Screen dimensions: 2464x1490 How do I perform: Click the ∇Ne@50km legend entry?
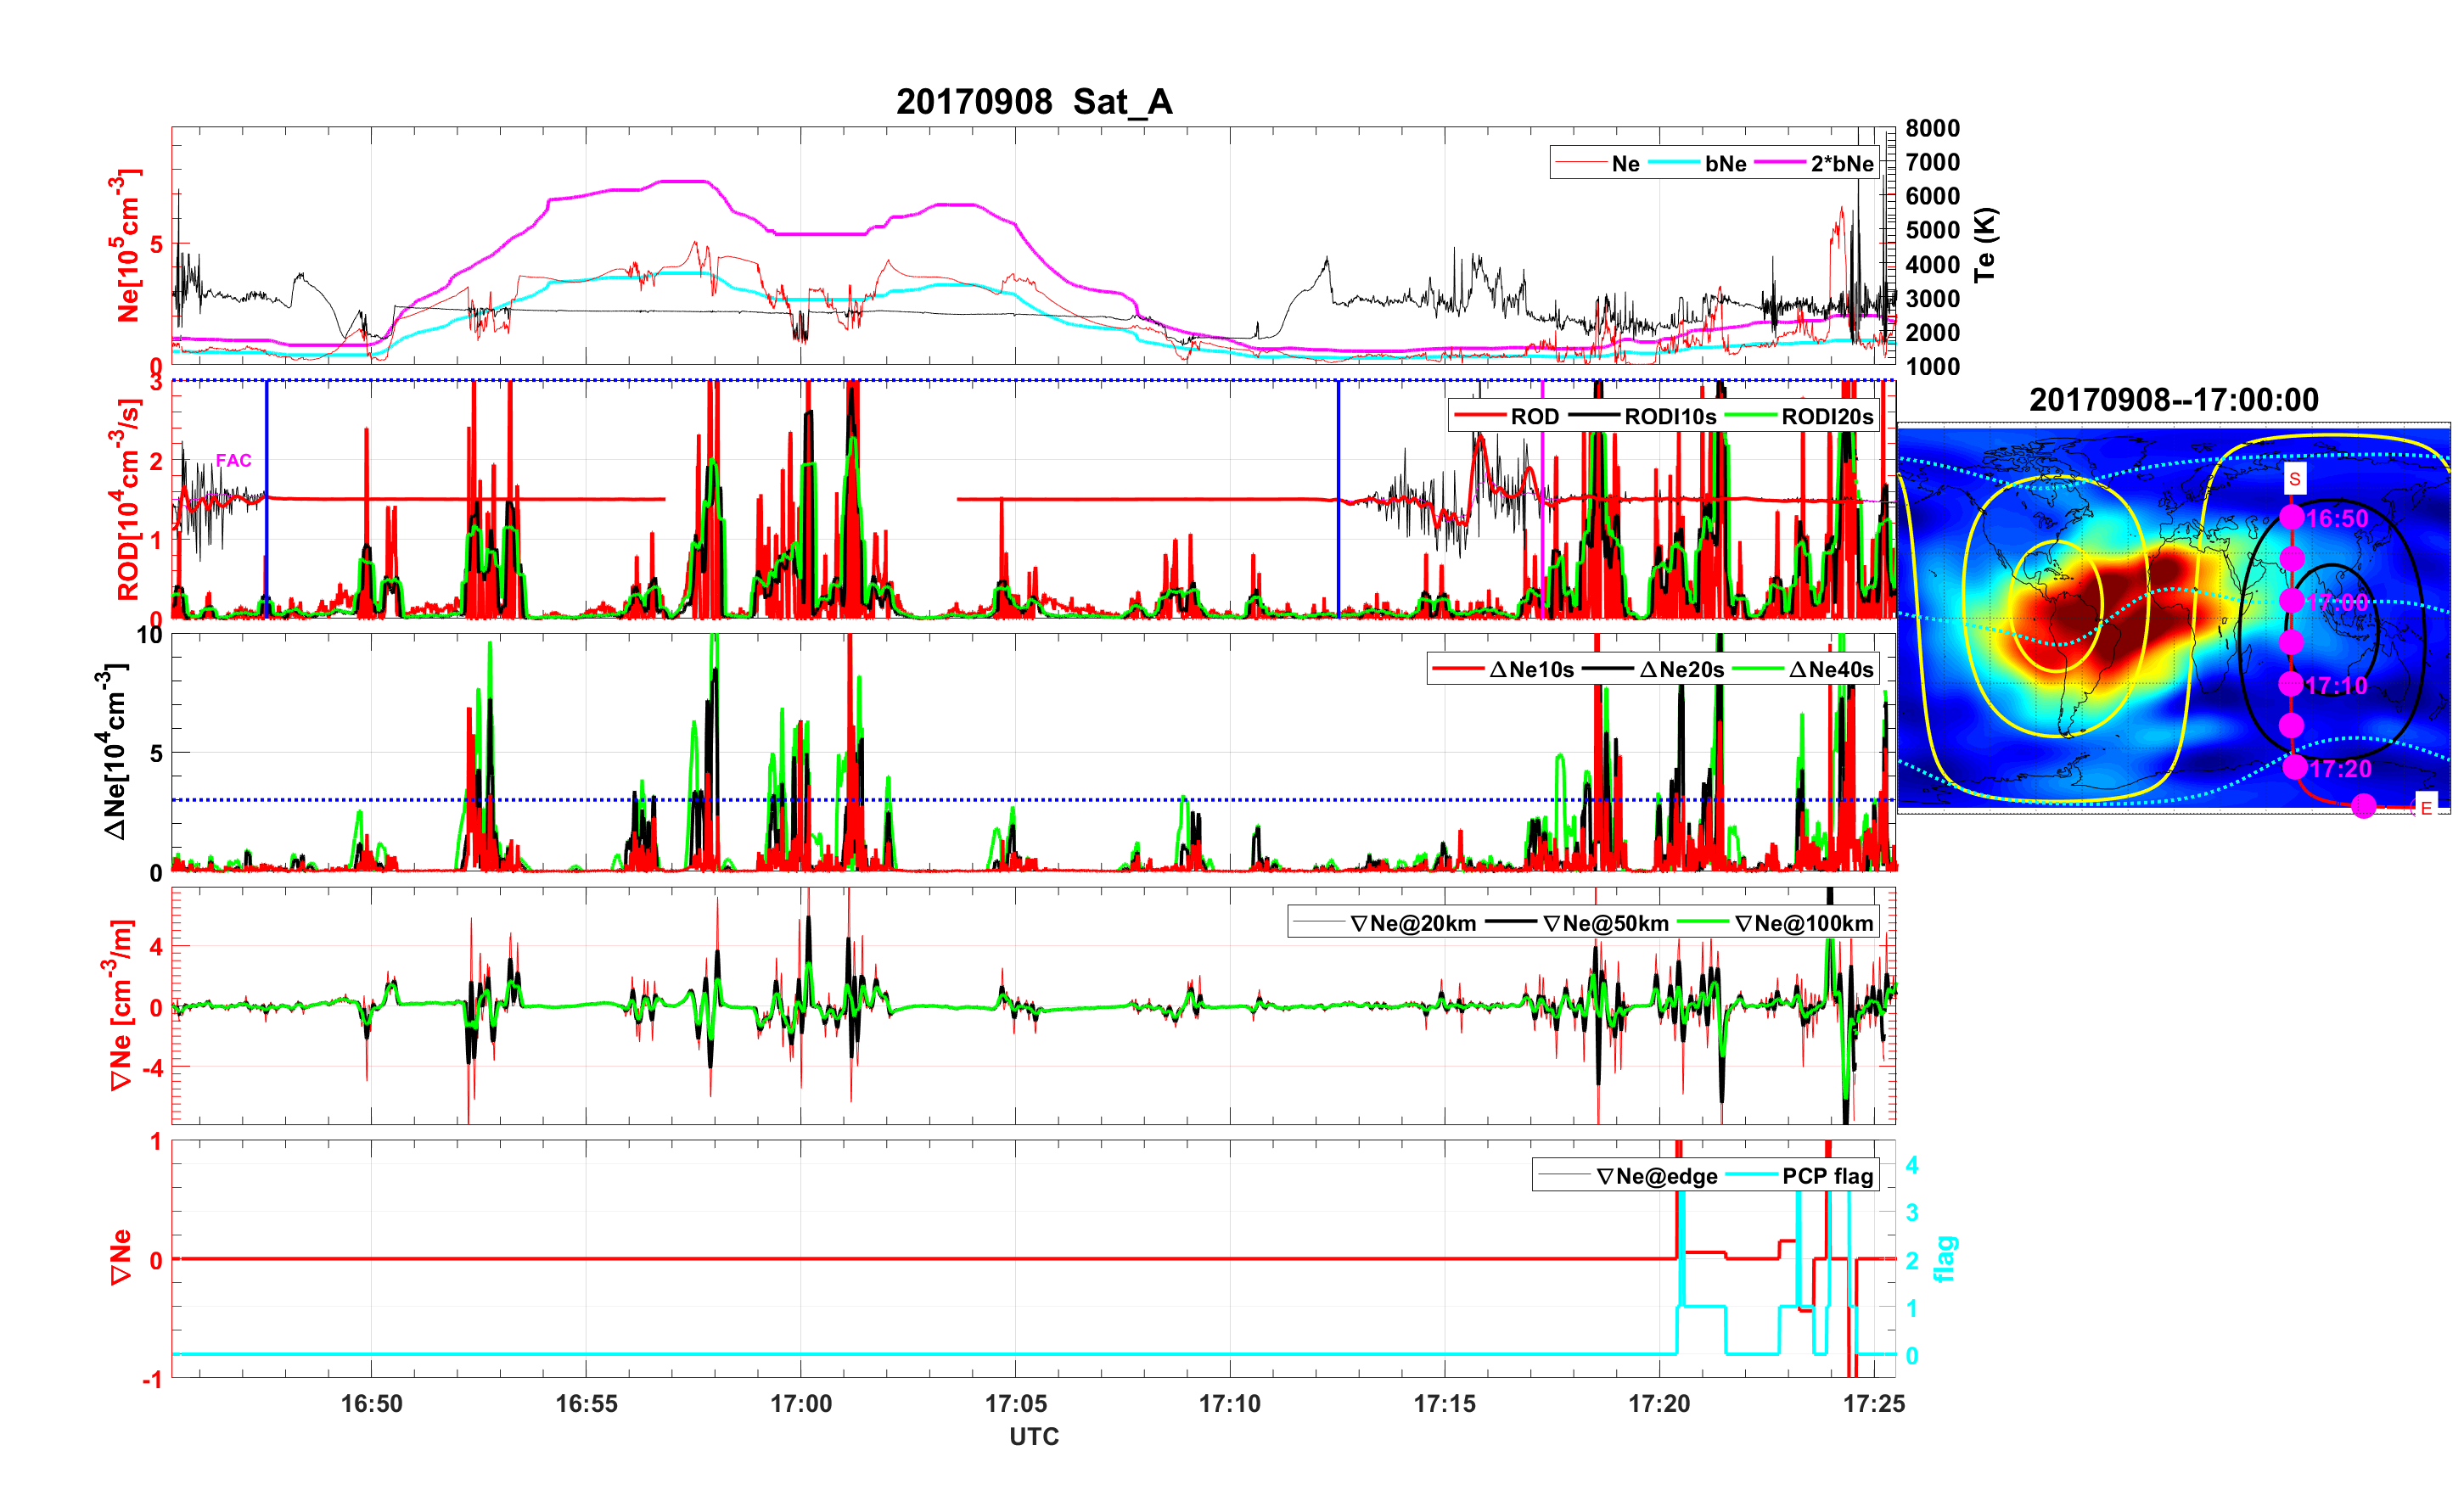[x=1605, y=924]
